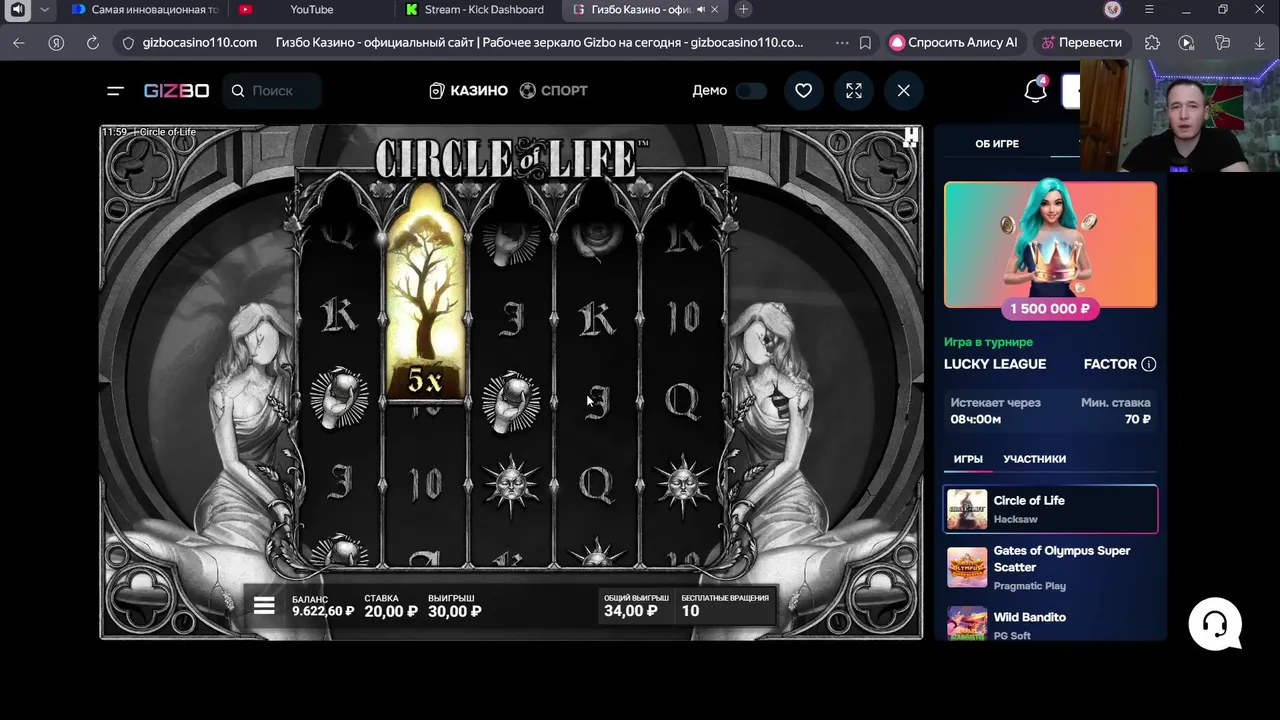Click the БАЛАНС 9.622,60 ₽ value
This screenshot has height=720, width=1280.
(323, 611)
